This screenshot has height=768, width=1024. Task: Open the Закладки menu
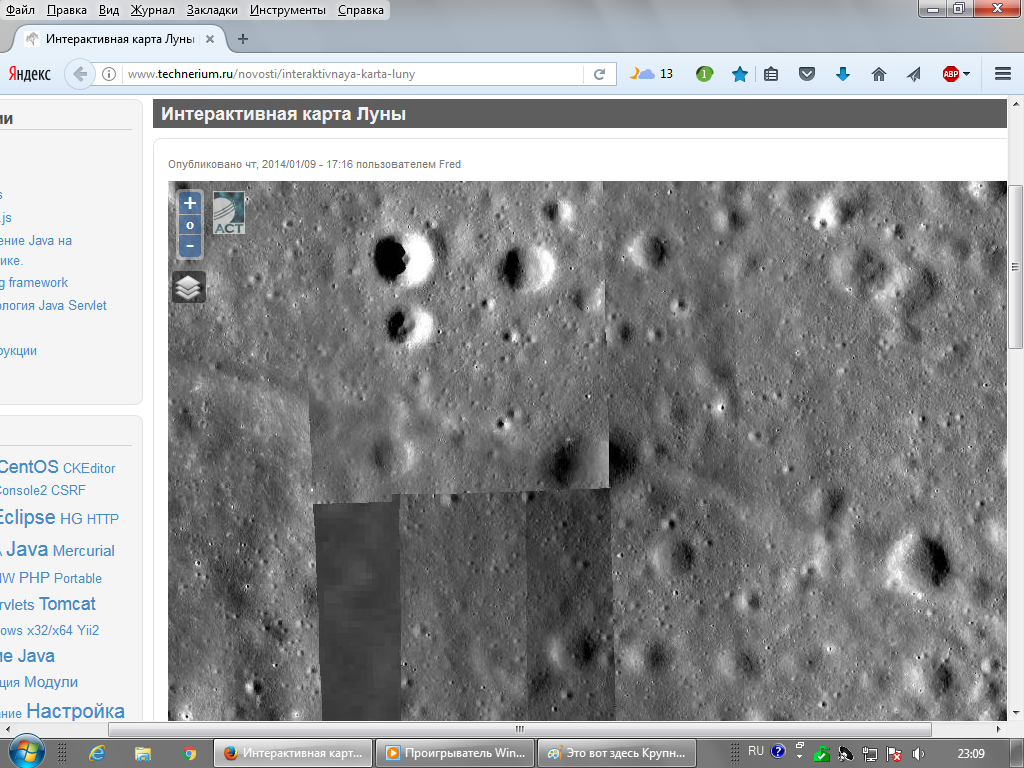[x=212, y=10]
